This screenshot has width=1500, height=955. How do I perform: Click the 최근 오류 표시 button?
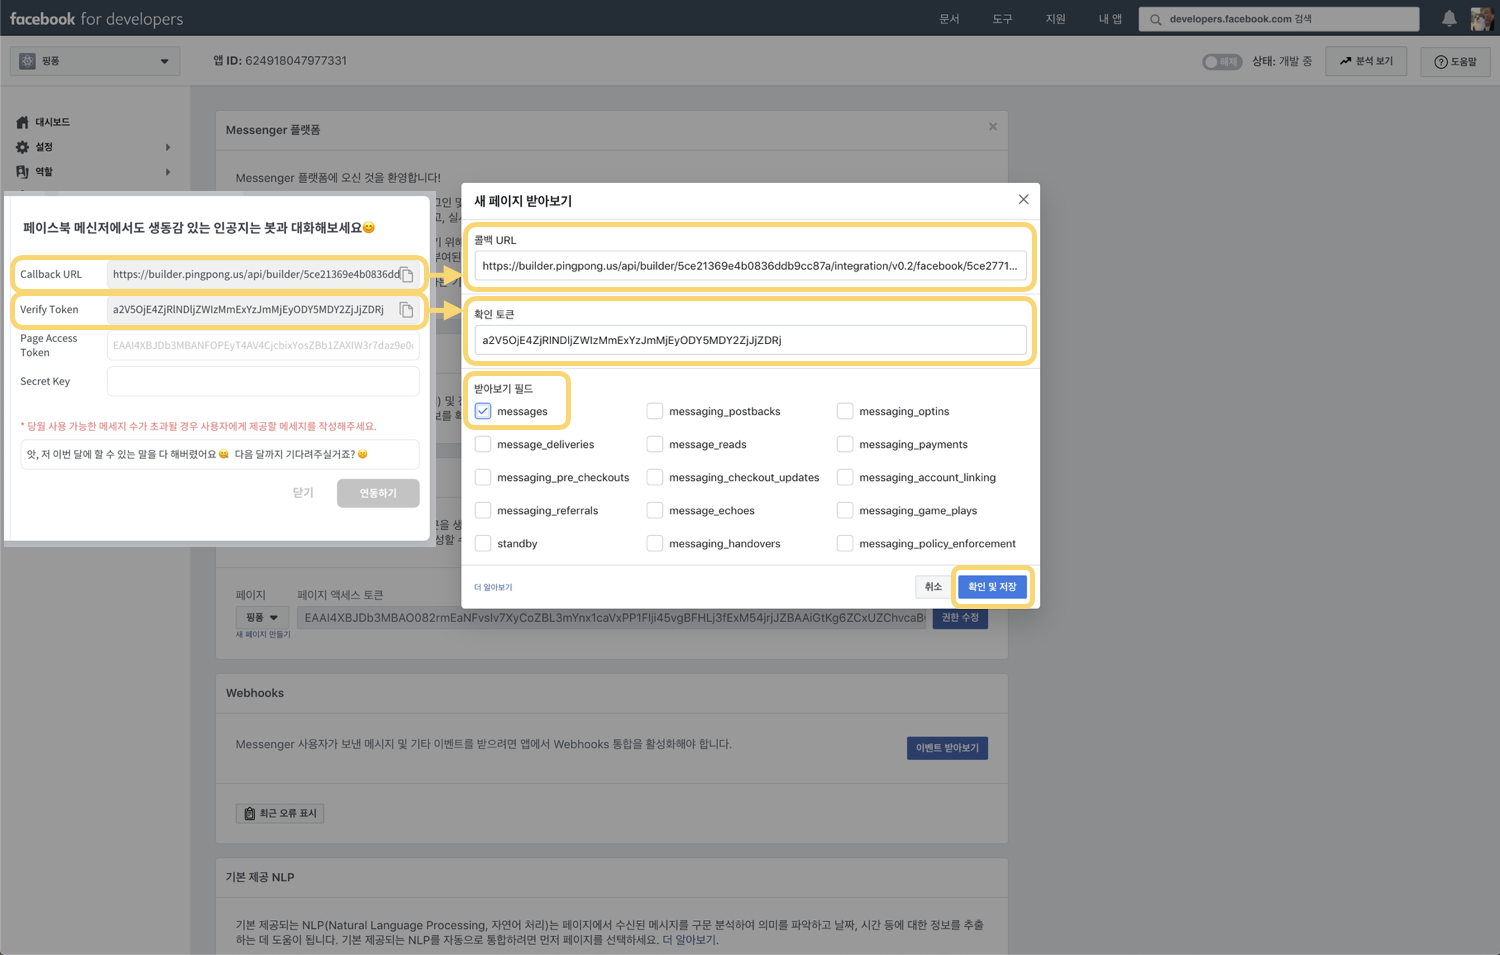(x=280, y=813)
